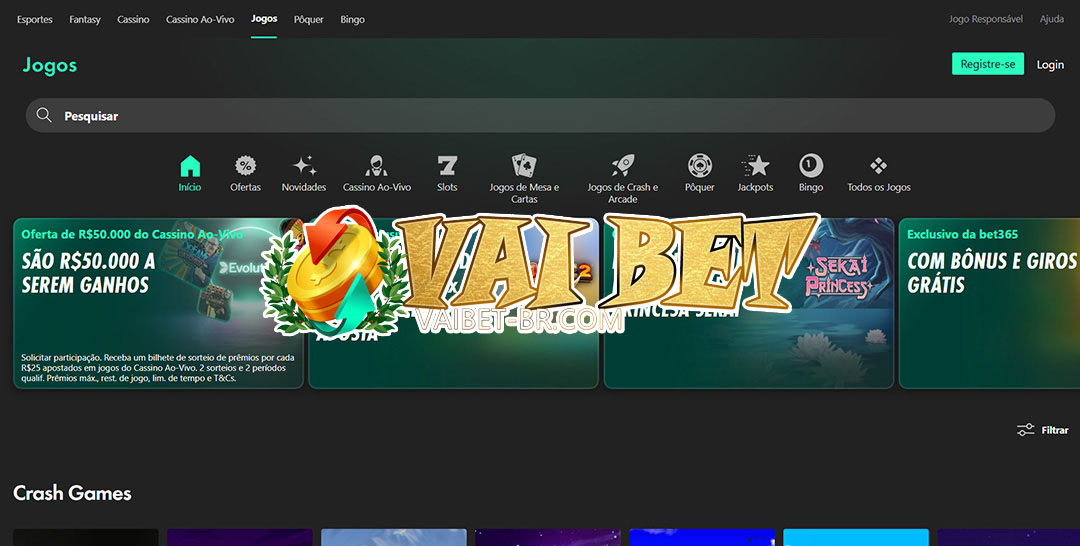
Task: Click the Crash Games section title
Action: 72,493
